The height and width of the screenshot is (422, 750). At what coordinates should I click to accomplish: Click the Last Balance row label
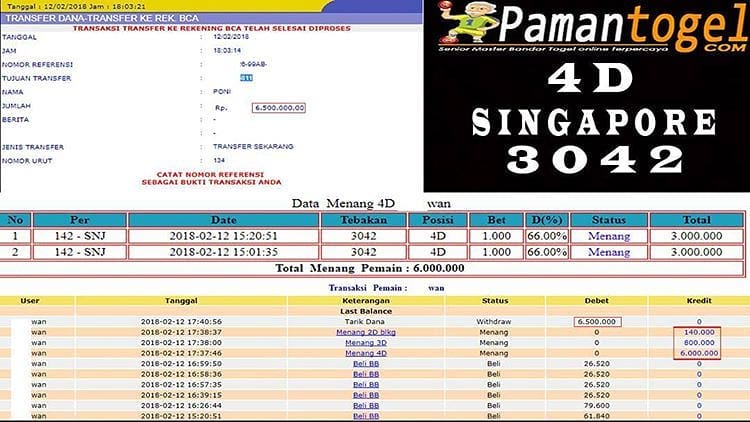click(x=366, y=311)
